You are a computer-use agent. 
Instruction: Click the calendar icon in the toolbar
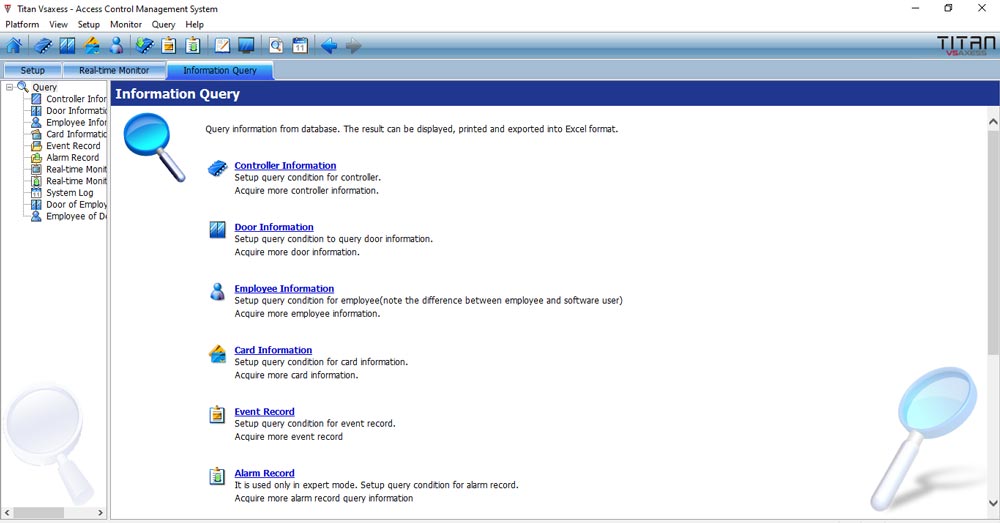coord(300,45)
